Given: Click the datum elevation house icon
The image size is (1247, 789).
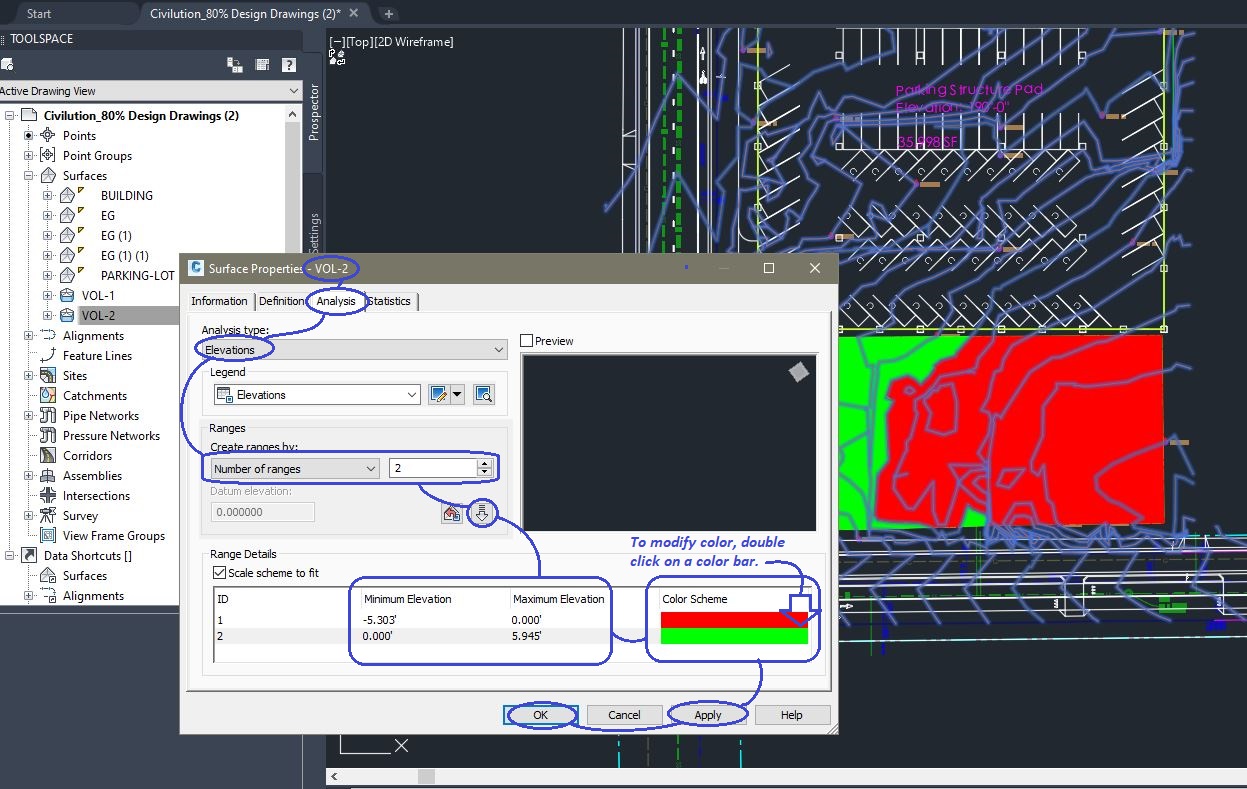Looking at the screenshot, I should 452,512.
